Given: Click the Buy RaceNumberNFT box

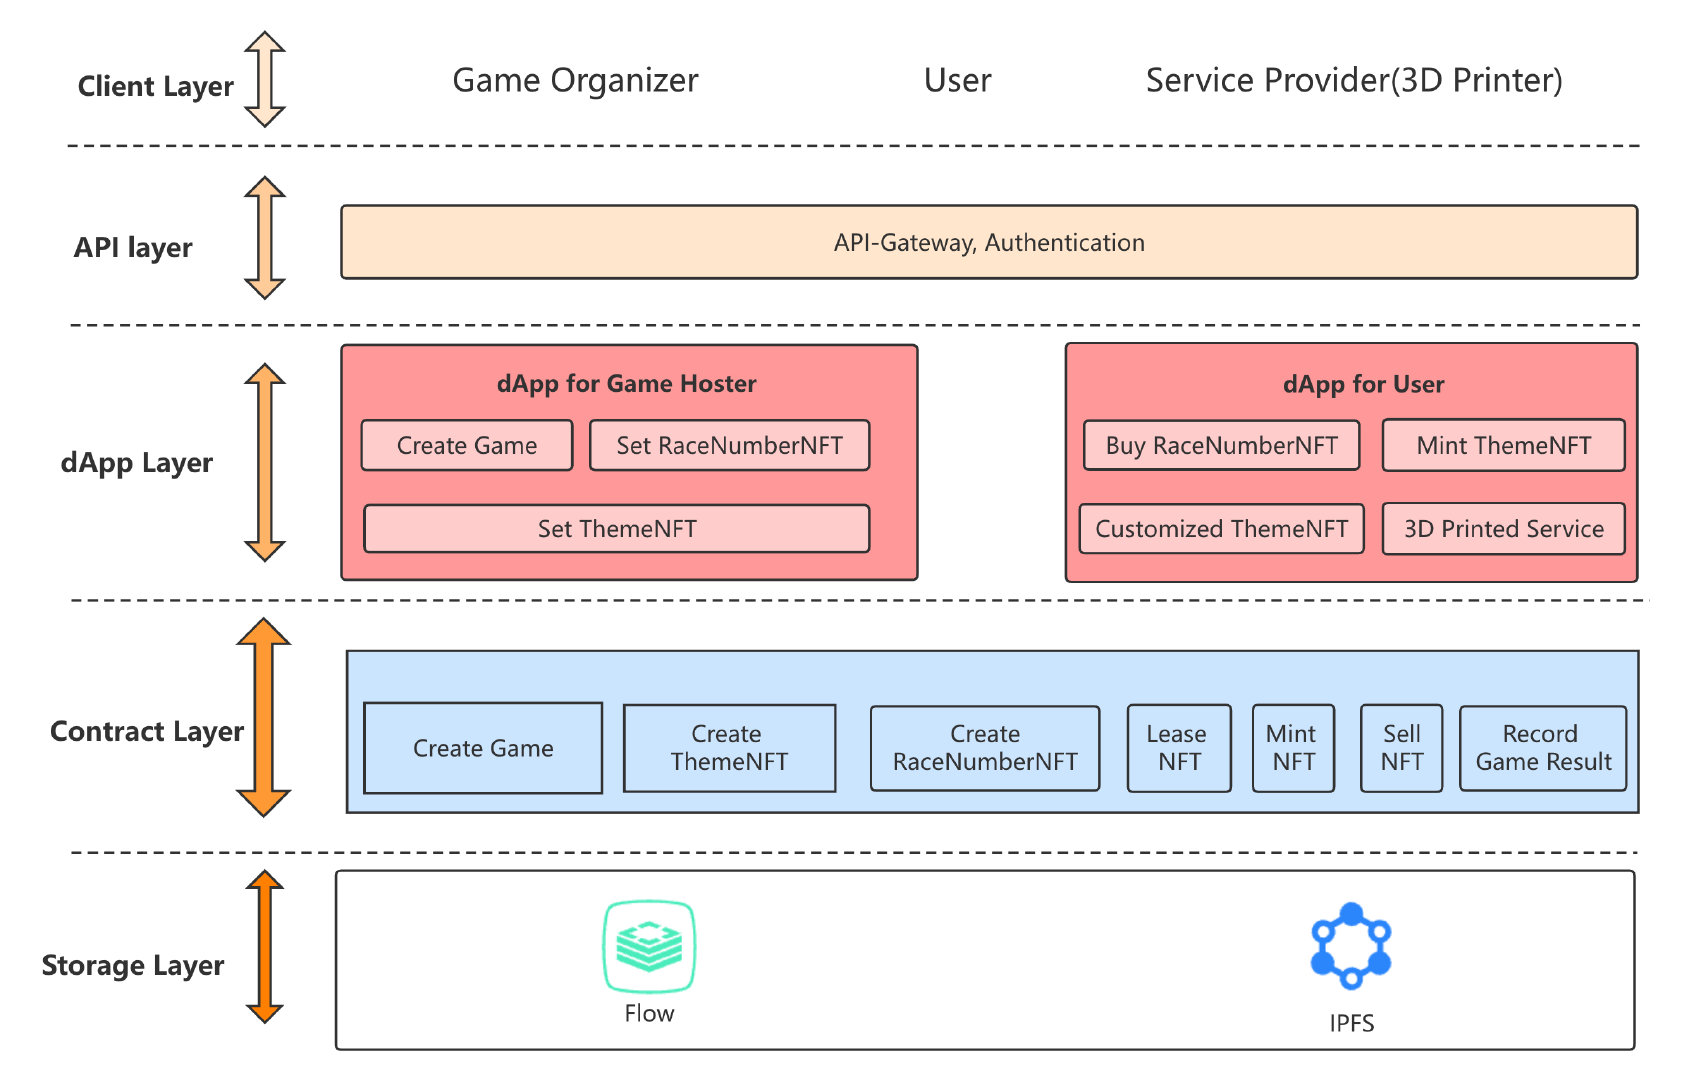Looking at the screenshot, I should pos(1222,445).
